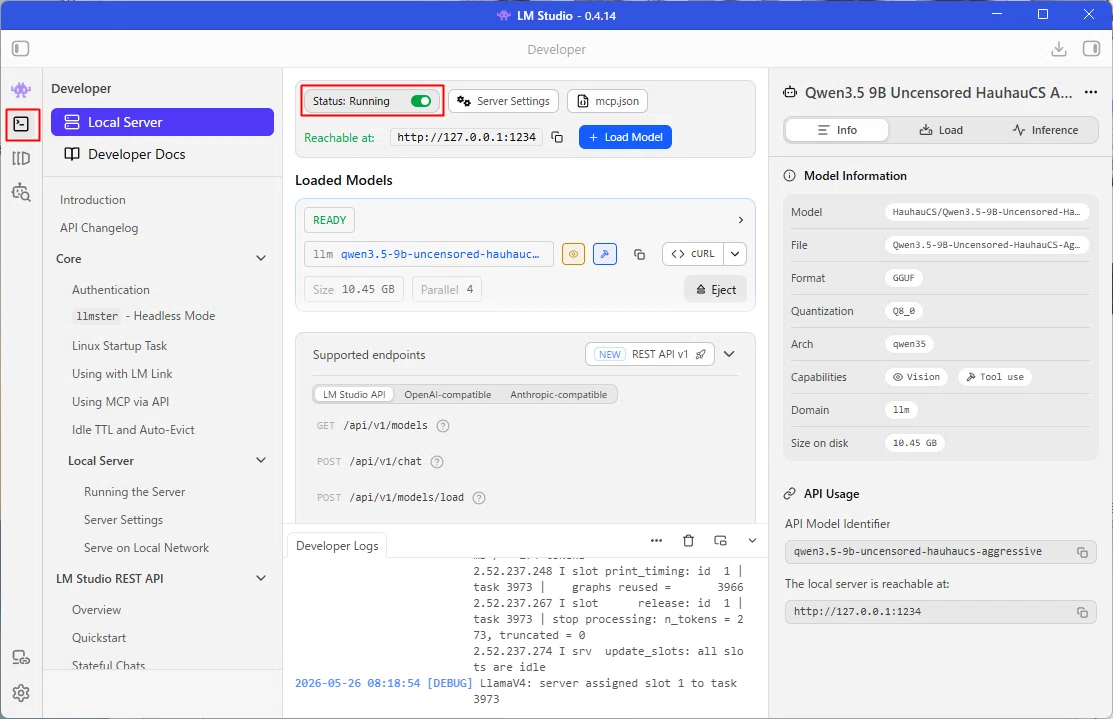This screenshot has height=719, width=1113.
Task: Open the Developer Logs tab
Action: (x=337, y=546)
